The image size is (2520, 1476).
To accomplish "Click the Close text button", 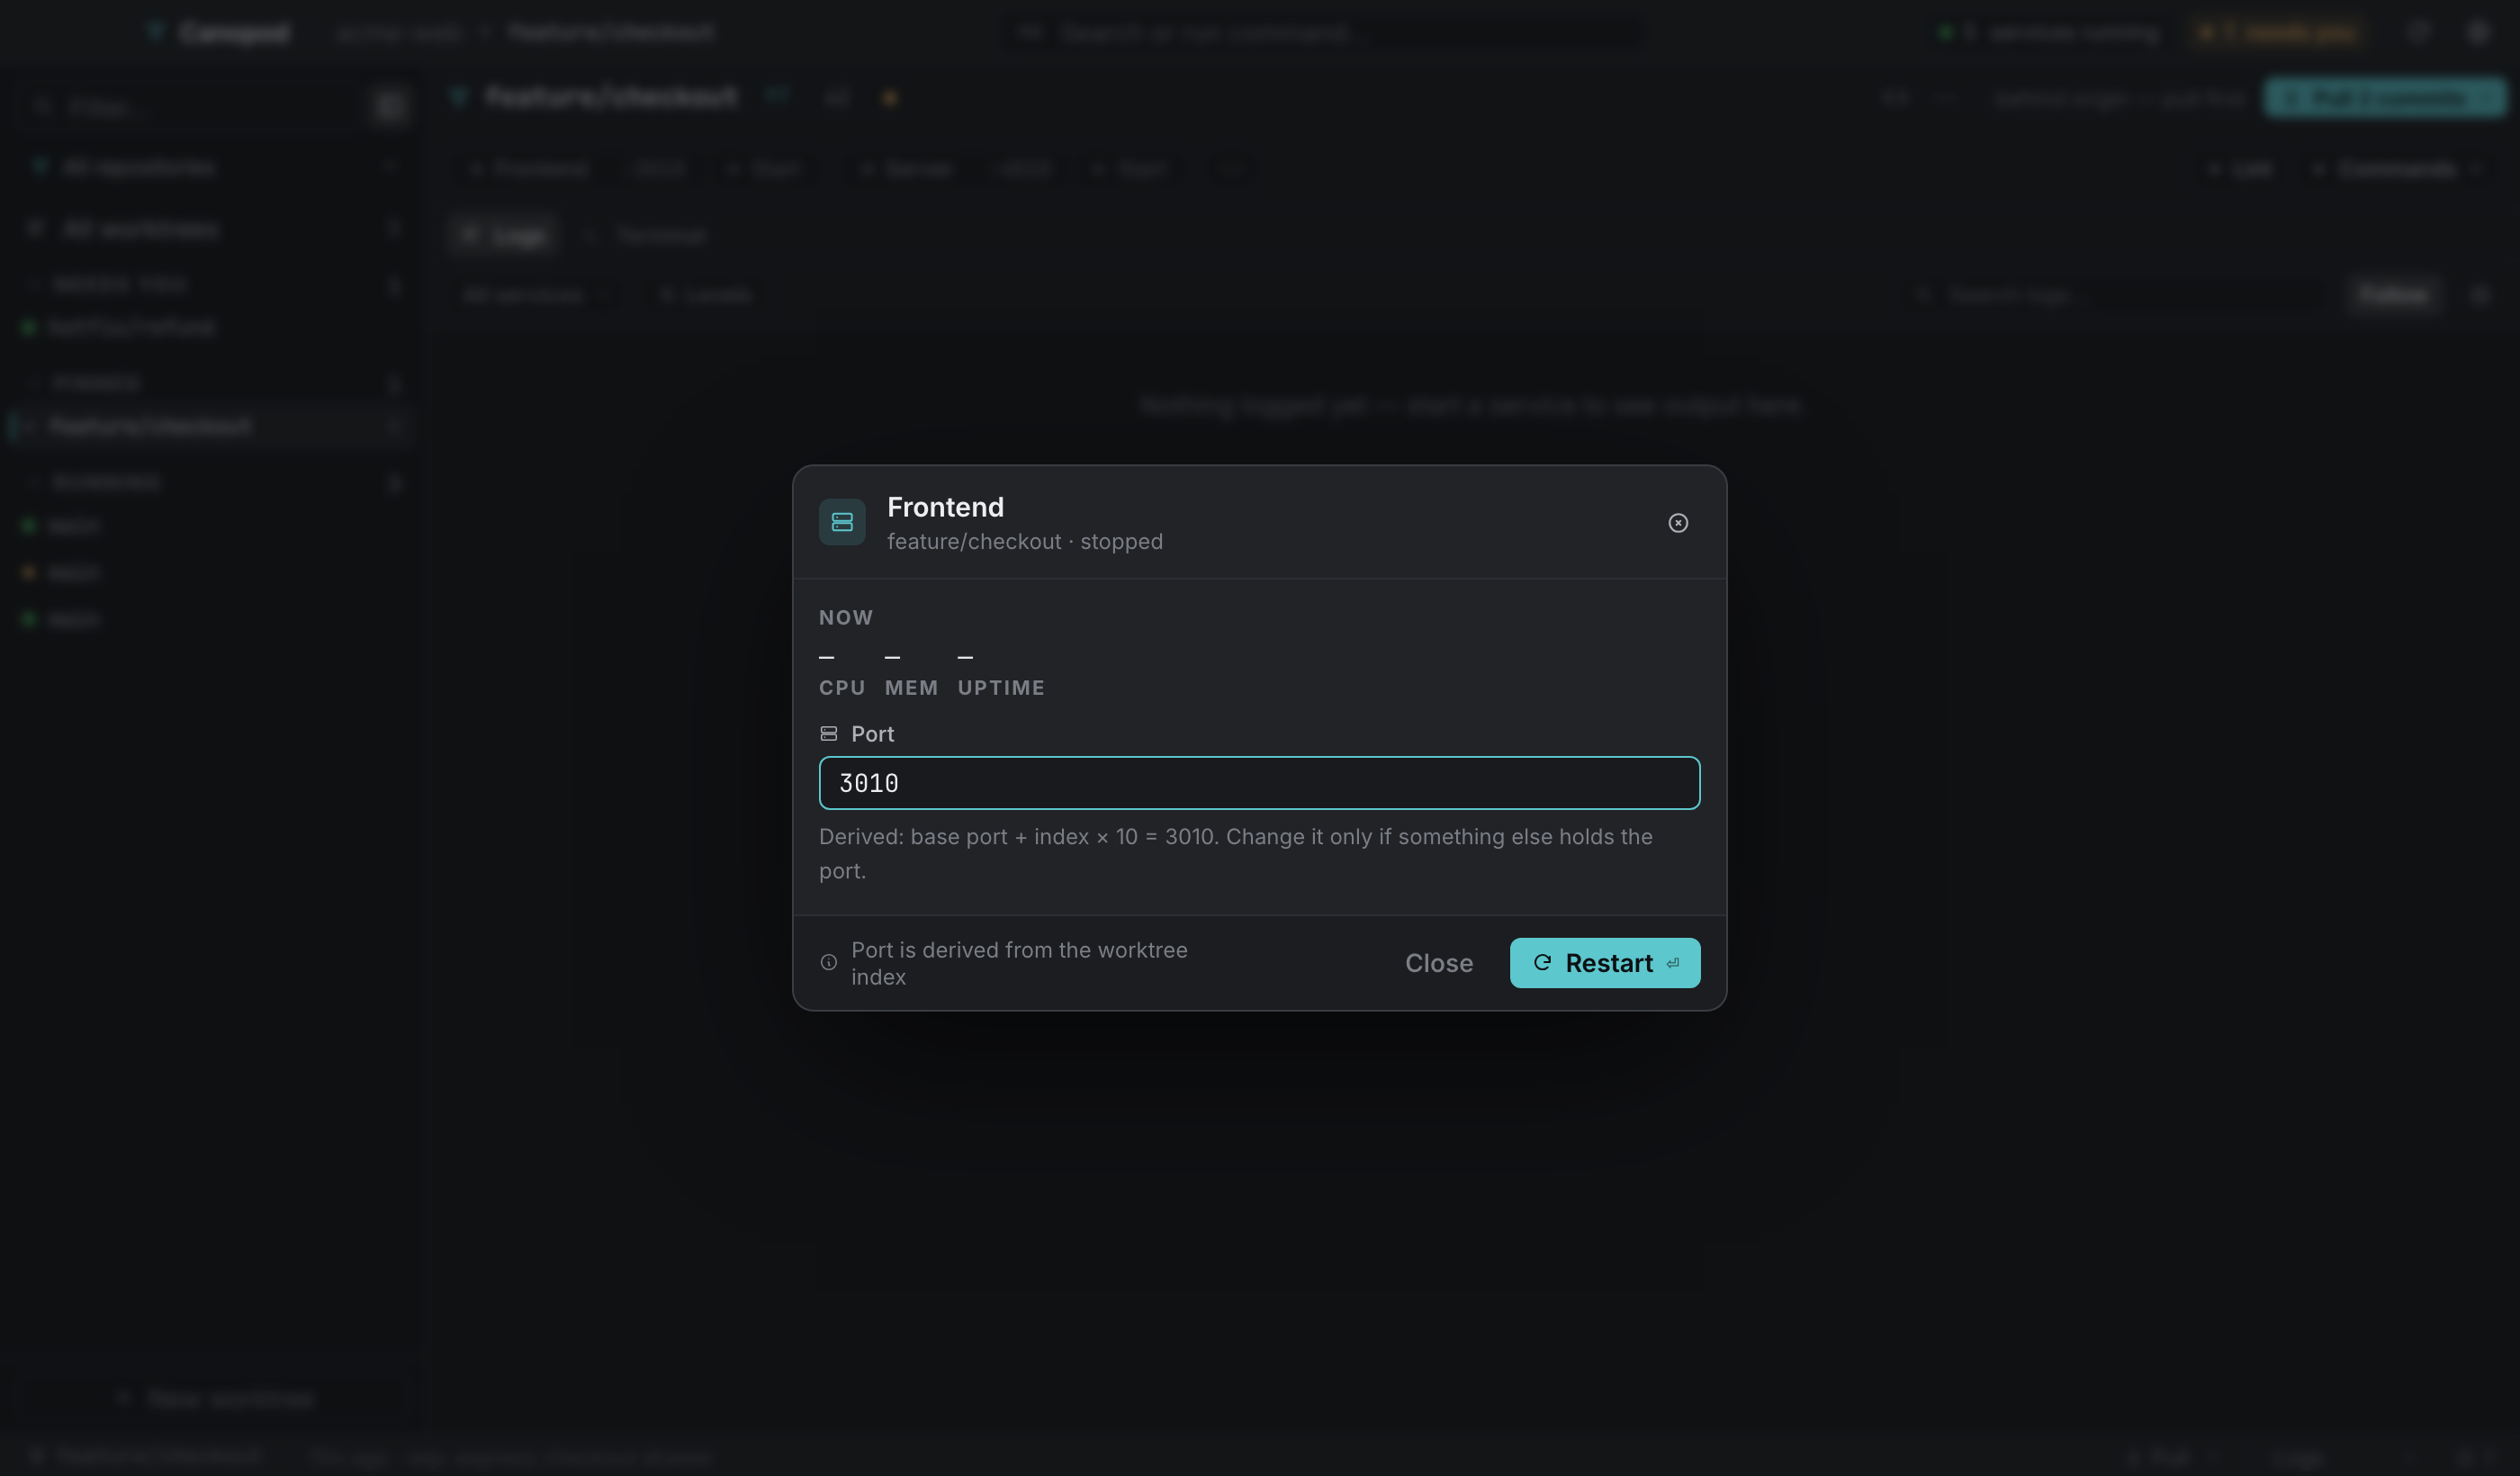I will (1438, 963).
